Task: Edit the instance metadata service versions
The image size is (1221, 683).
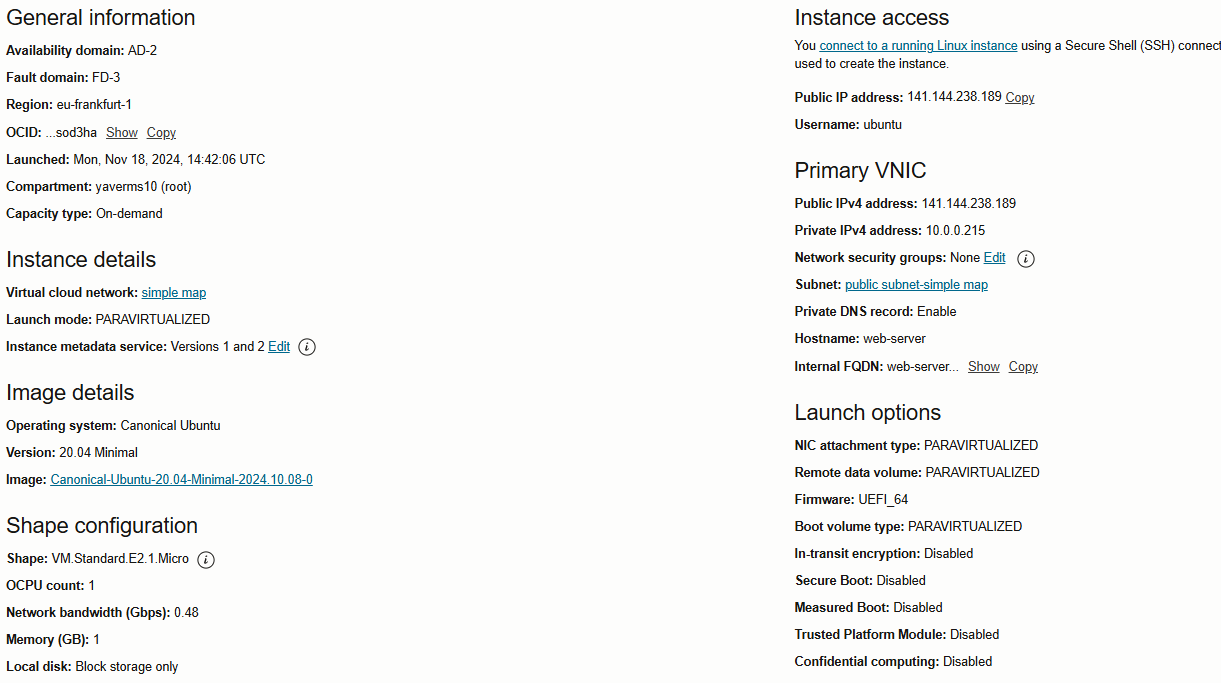Action: tap(279, 347)
